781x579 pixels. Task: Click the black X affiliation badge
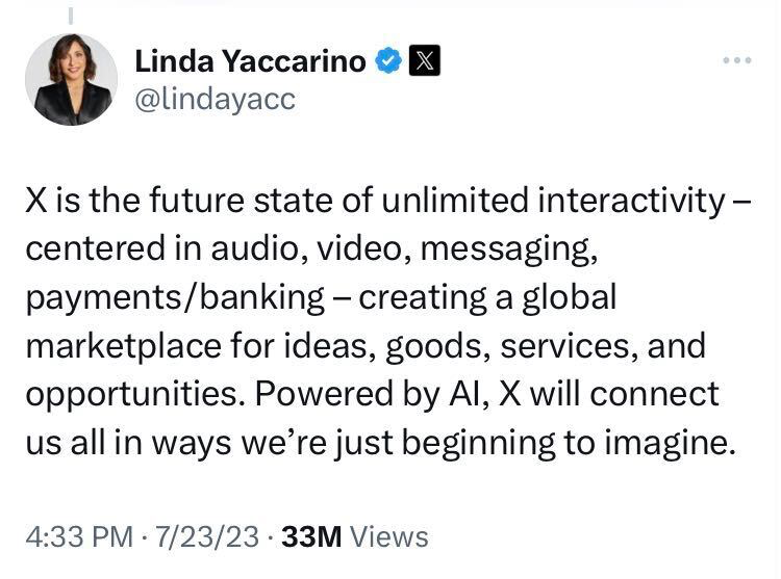tap(425, 62)
